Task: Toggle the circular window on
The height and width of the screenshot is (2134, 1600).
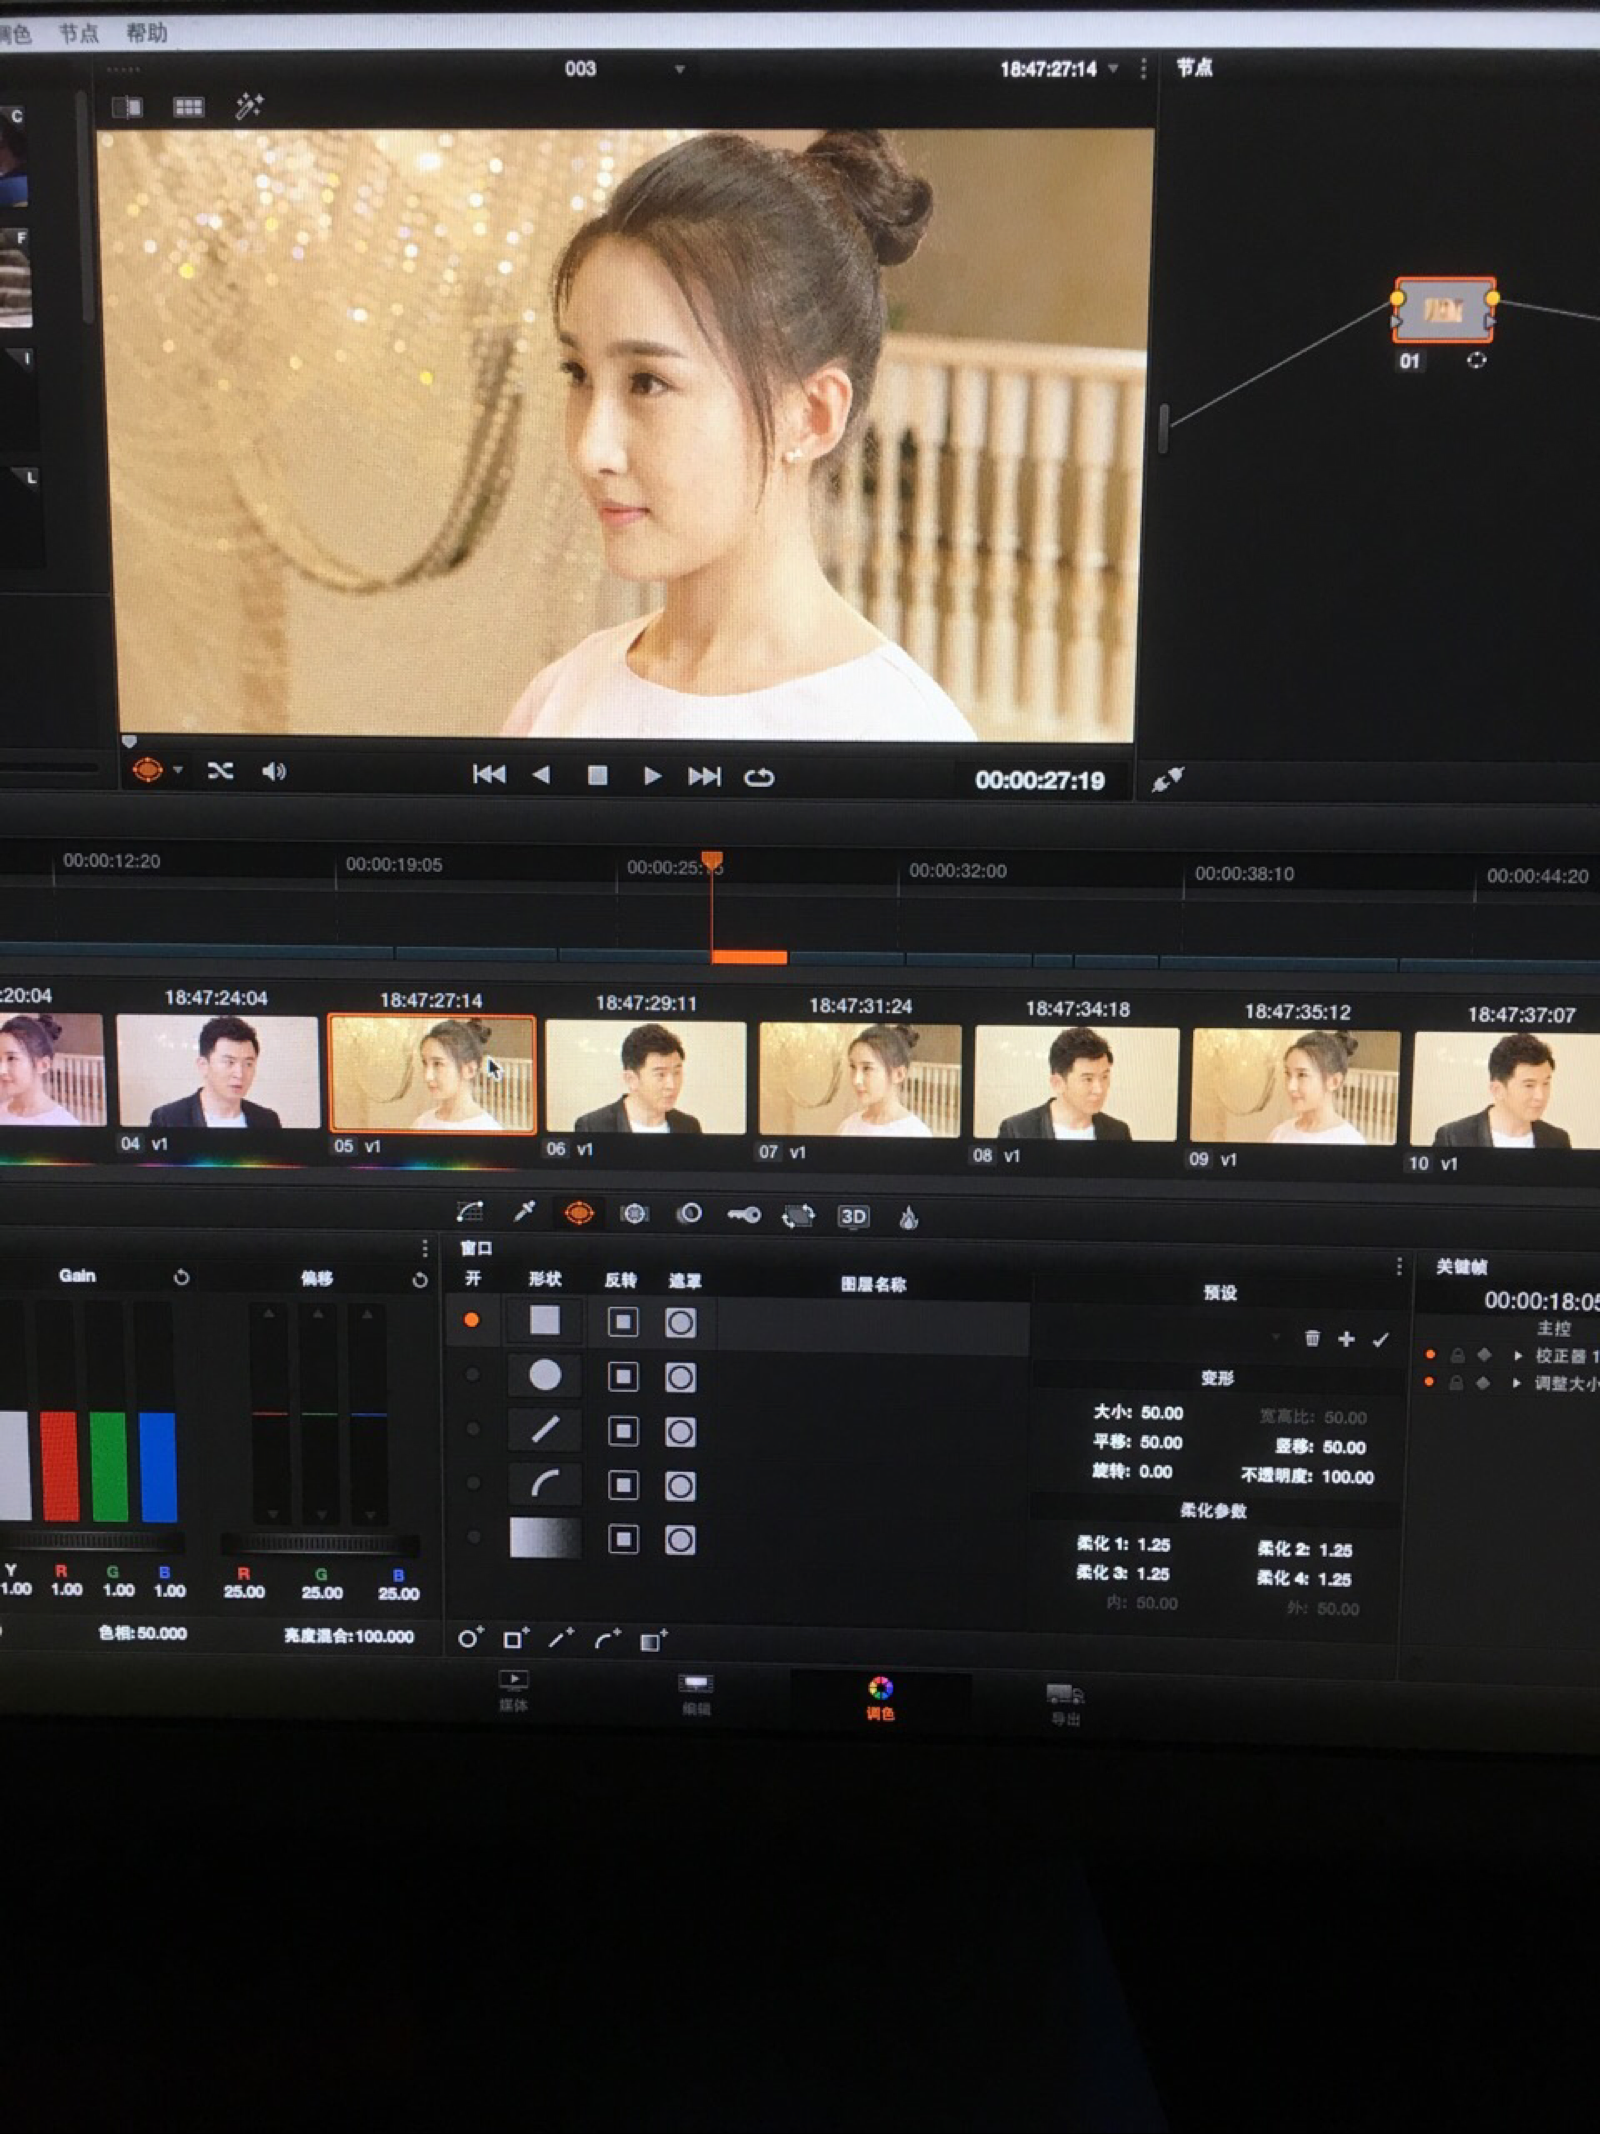Action: (472, 1376)
